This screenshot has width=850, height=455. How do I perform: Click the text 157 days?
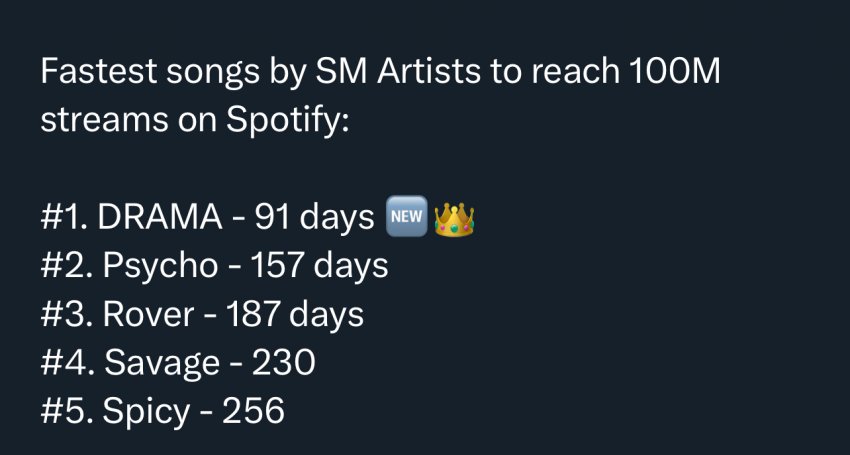coord(319,266)
